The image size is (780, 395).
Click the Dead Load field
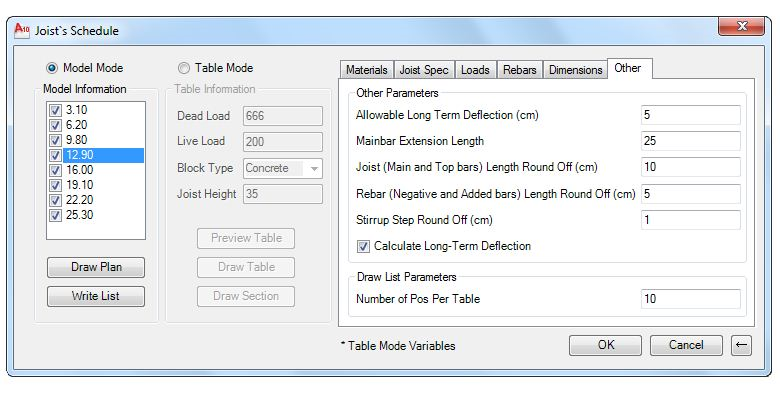tap(283, 116)
